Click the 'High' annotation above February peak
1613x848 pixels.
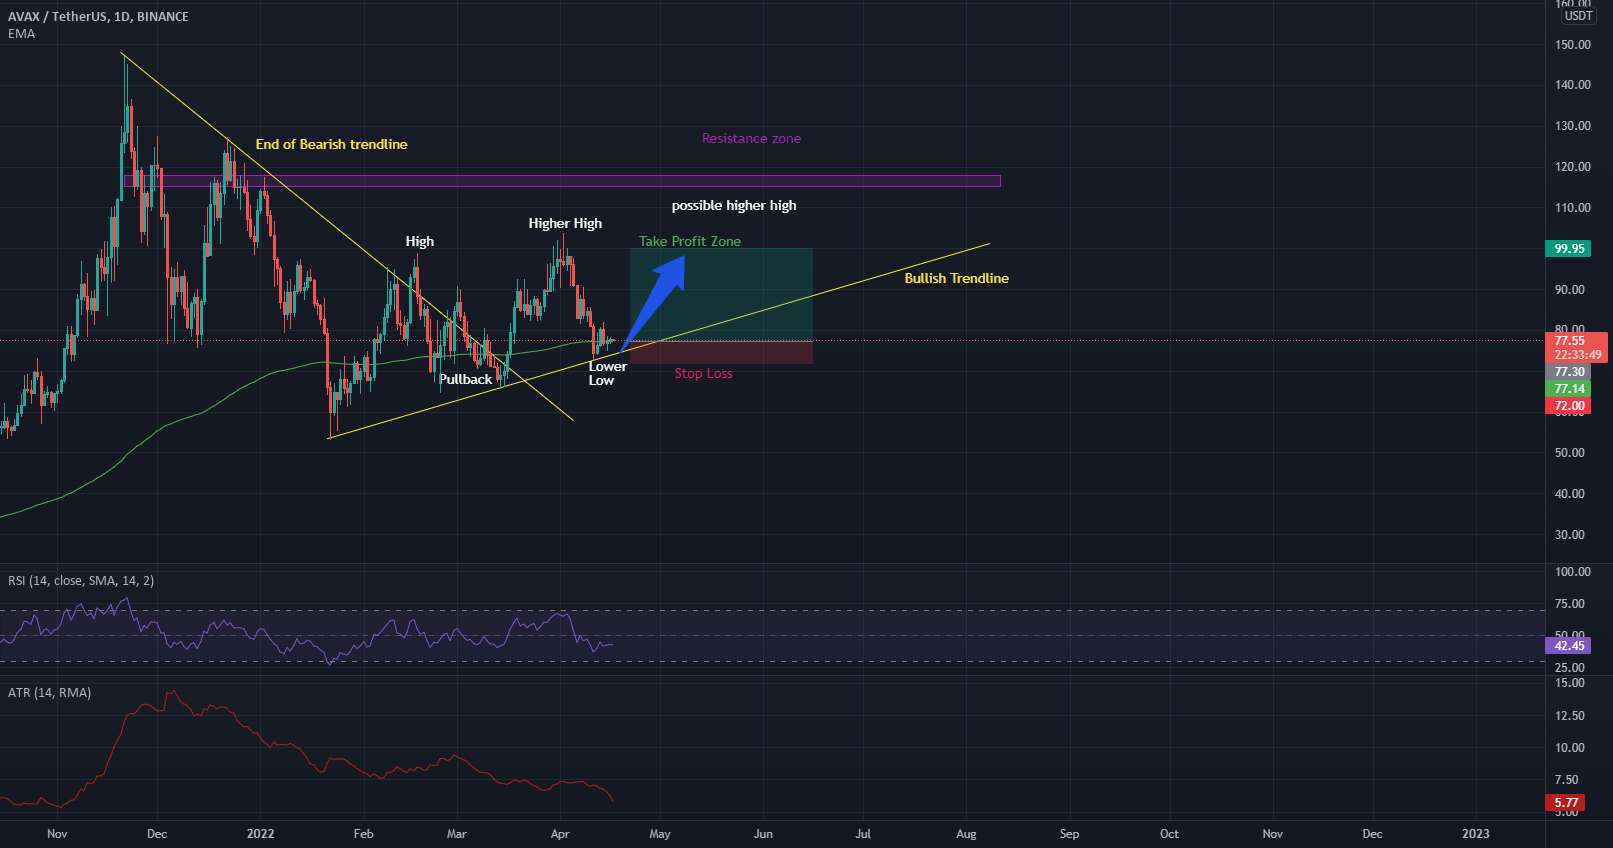(420, 241)
